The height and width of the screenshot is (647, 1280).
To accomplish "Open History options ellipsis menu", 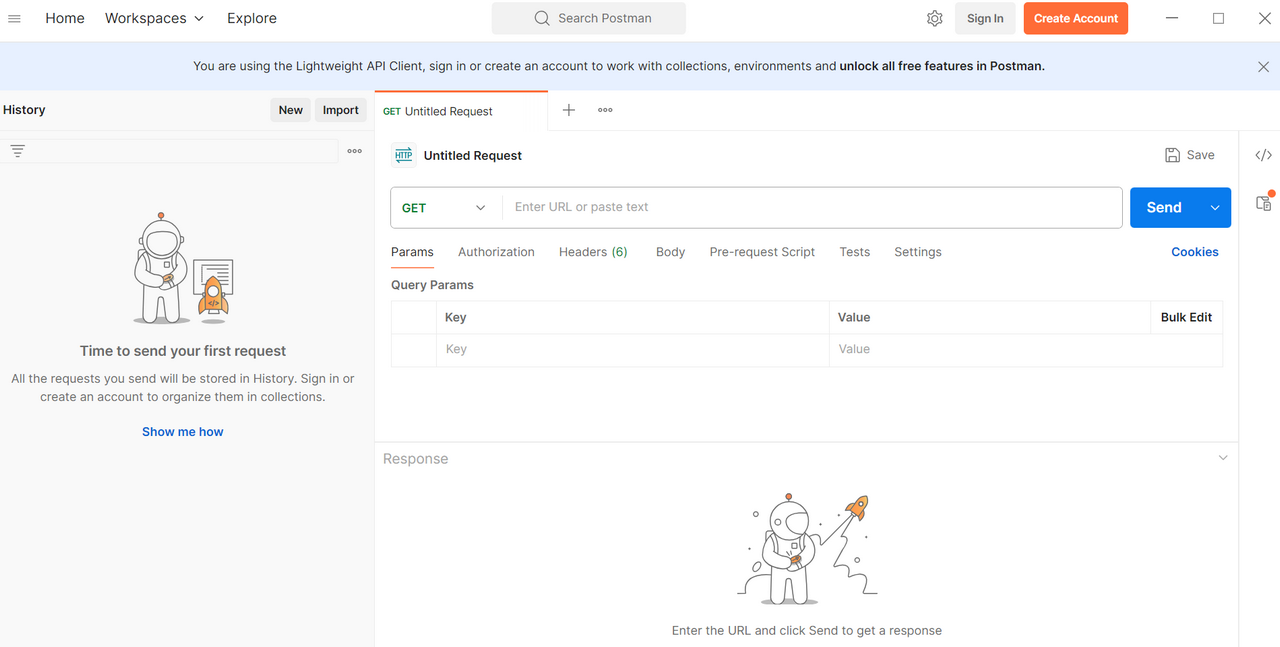I will tap(354, 151).
